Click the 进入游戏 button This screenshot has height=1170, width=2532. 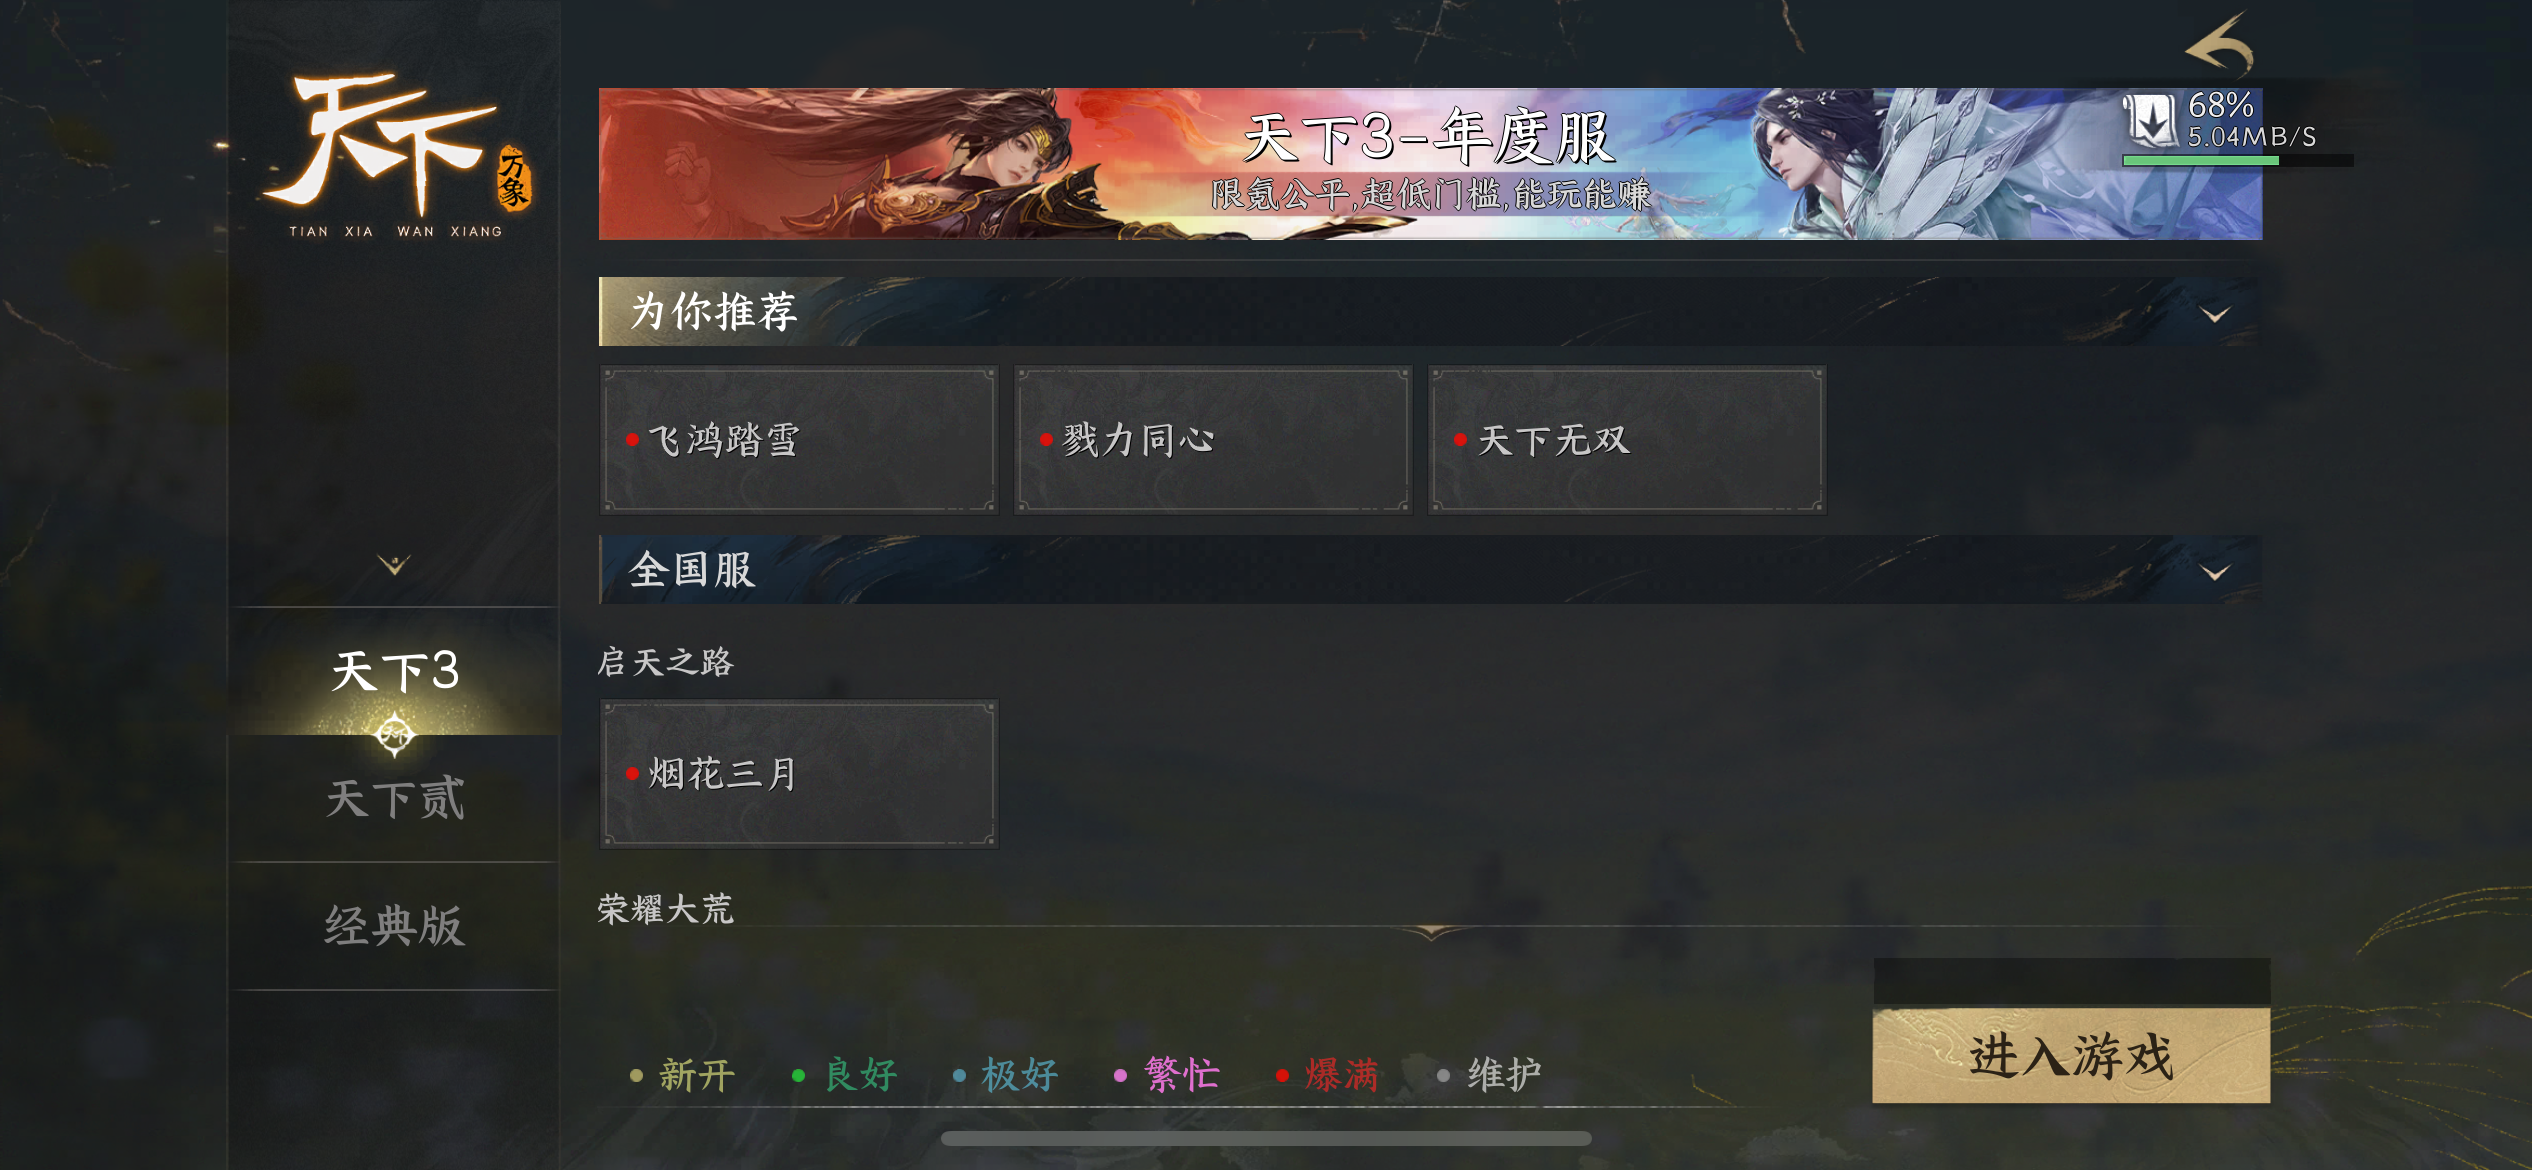2071,1055
